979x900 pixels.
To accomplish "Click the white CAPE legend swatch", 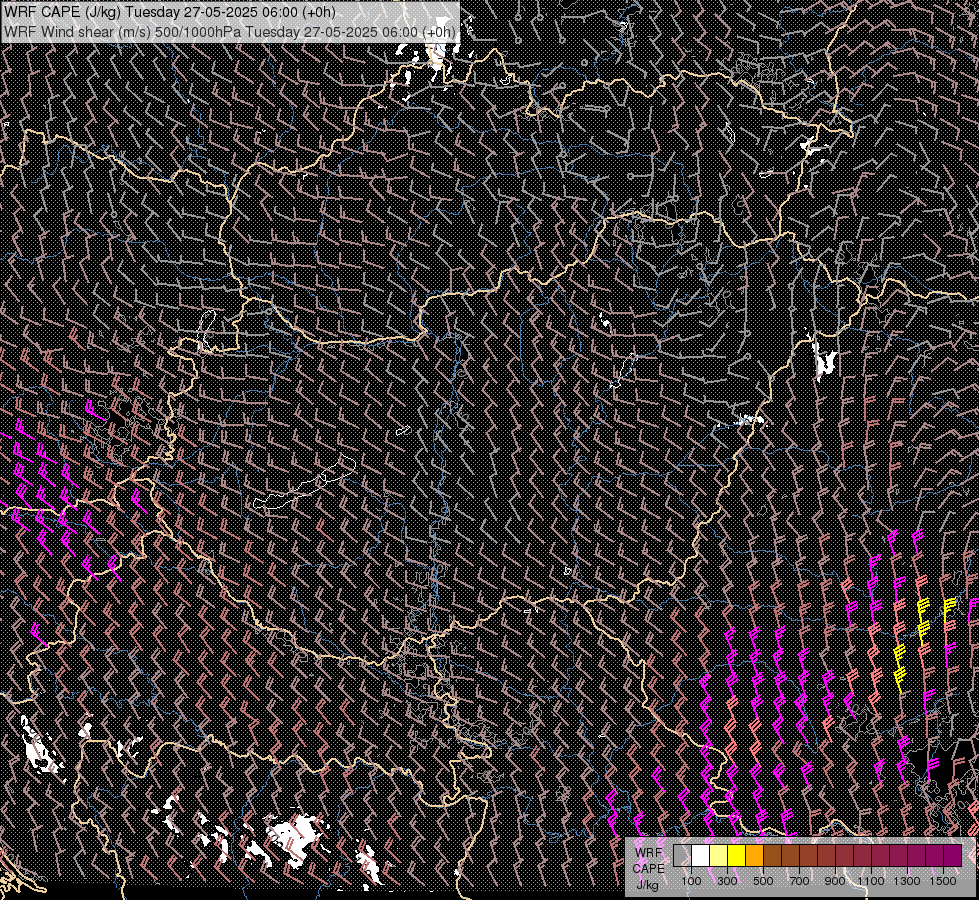I will point(701,856).
